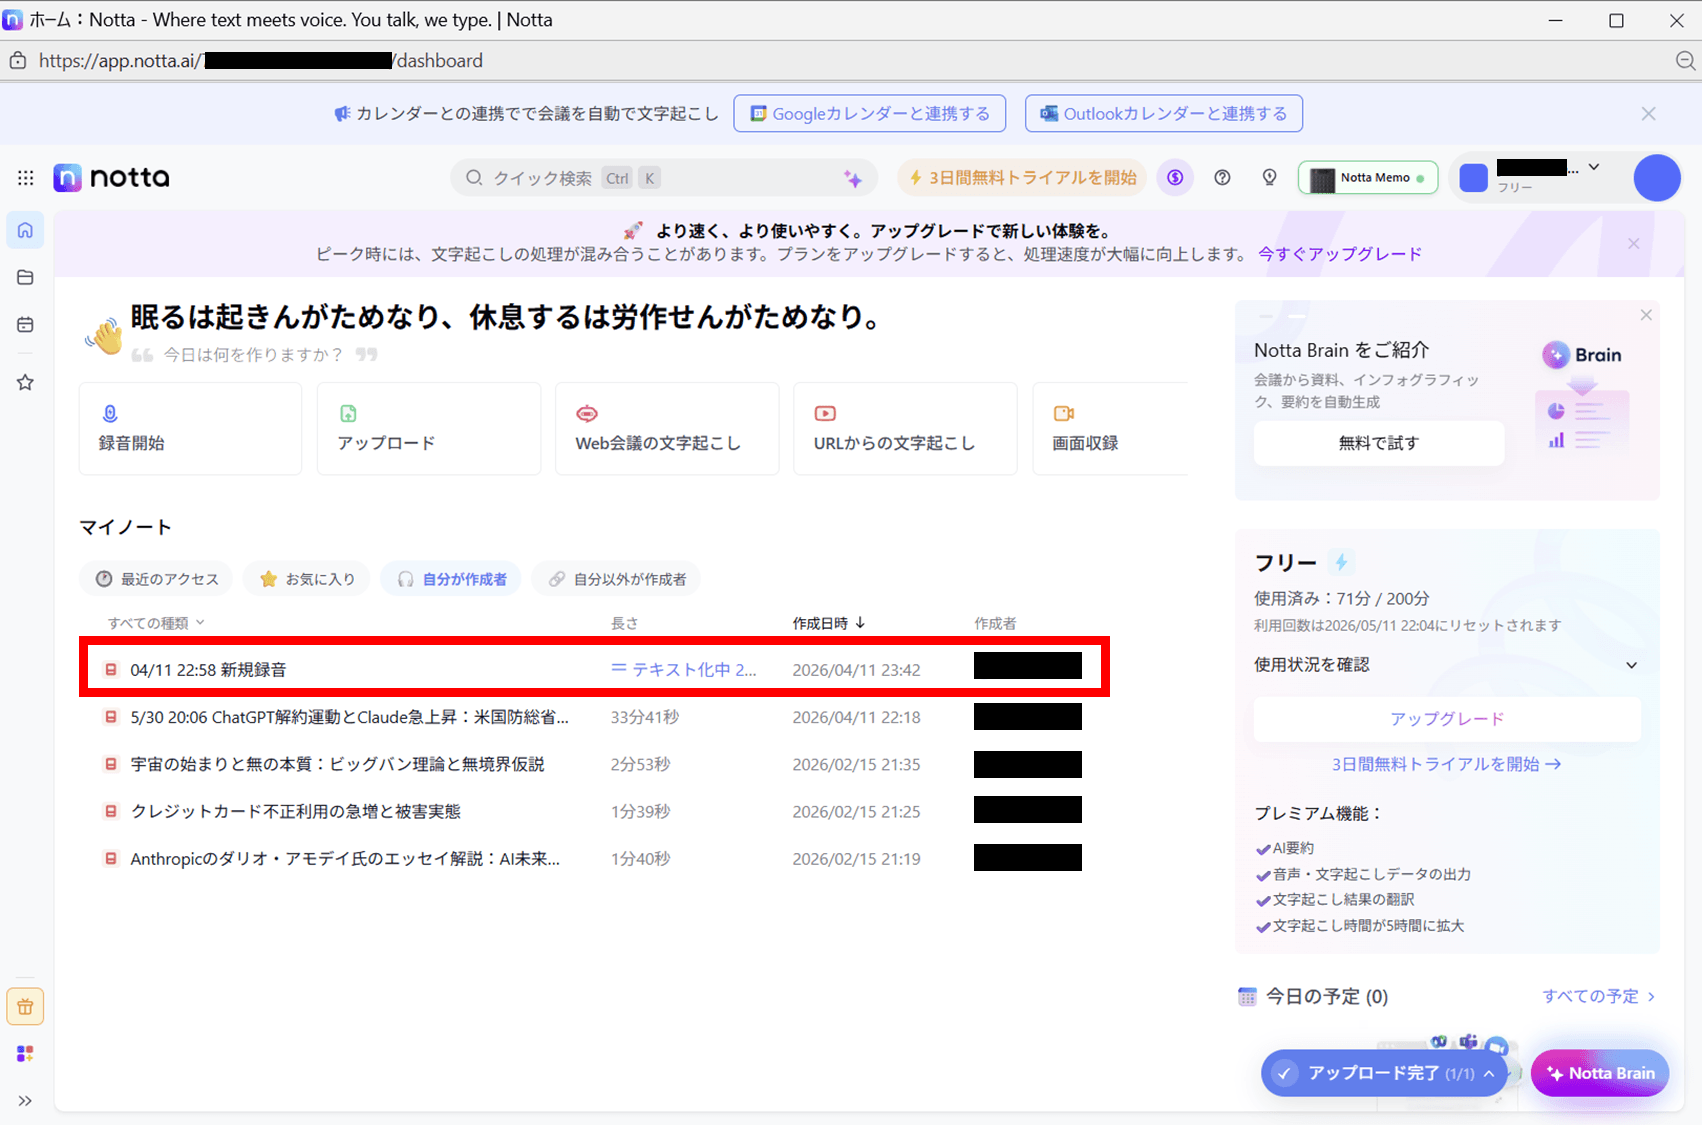Click the lightbulb icon in header
The image size is (1702, 1125).
[1269, 177]
